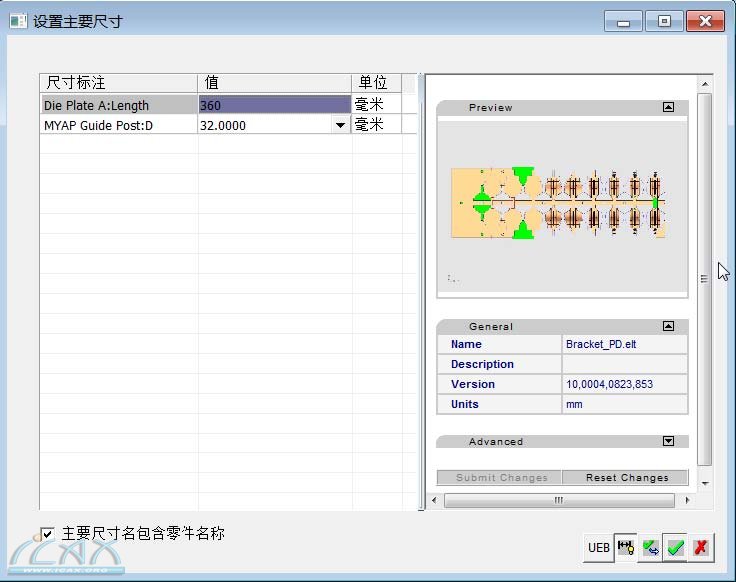Click the UEB button

click(598, 548)
